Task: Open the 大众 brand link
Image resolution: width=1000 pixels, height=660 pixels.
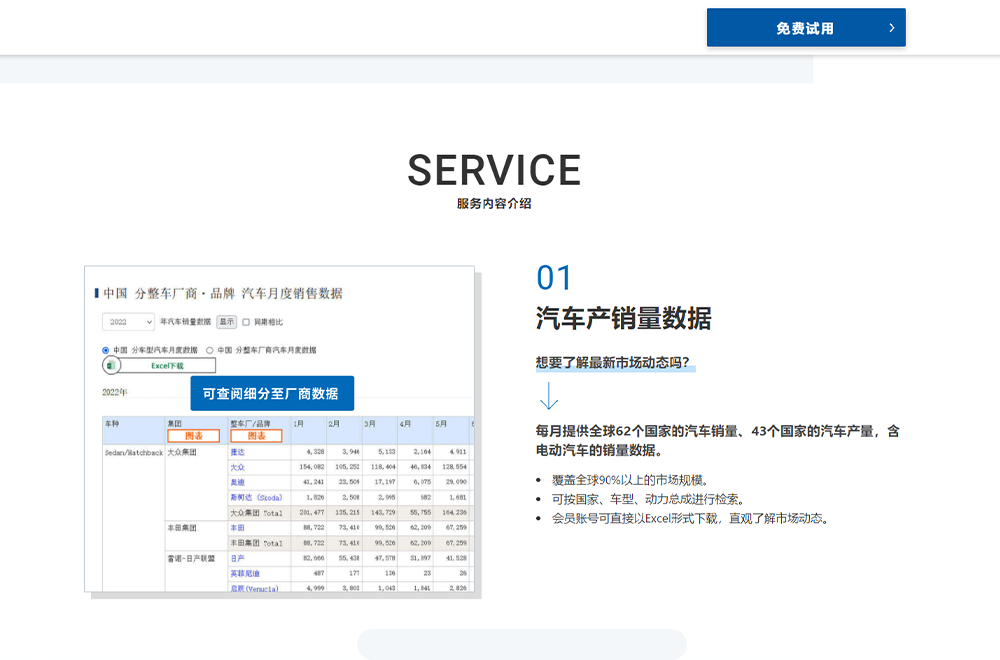Action: point(237,467)
